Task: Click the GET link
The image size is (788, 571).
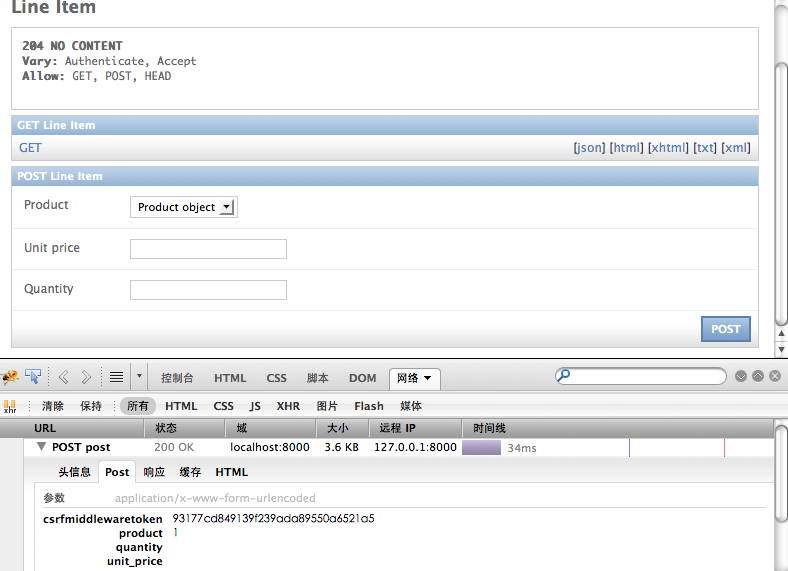Action: coord(30,148)
